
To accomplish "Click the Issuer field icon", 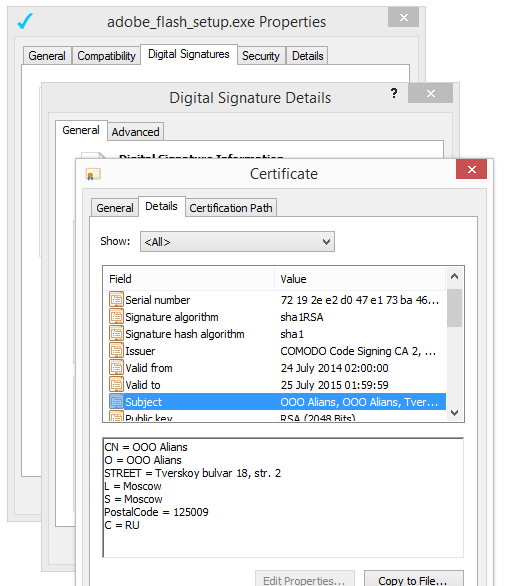I will tap(116, 351).
